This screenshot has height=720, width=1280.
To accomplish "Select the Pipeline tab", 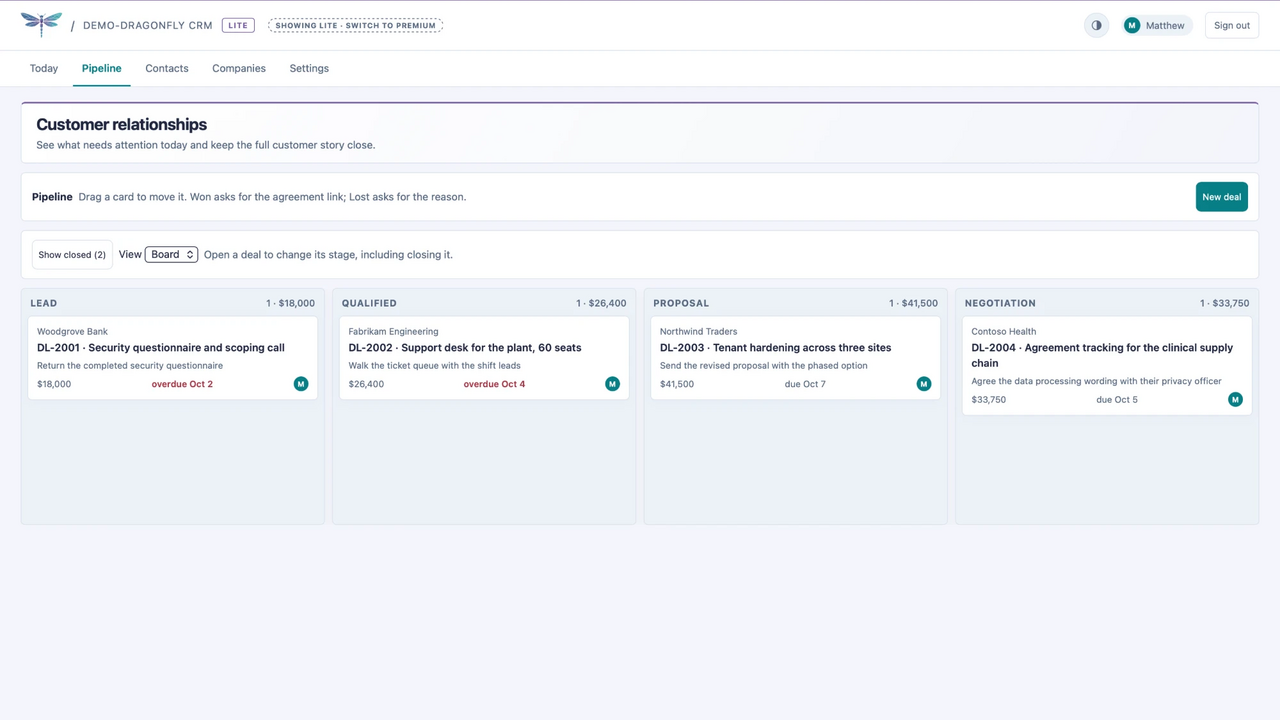I will [x=102, y=69].
